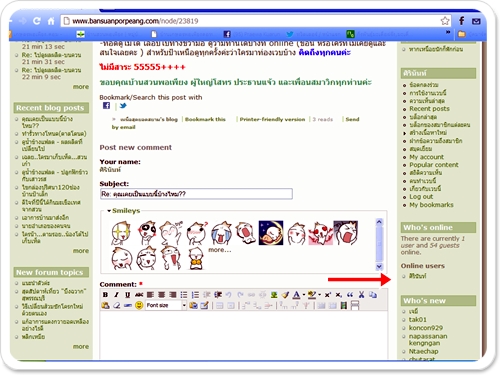The width and height of the screenshot is (500, 375).
Task: Open 'Printer-friendly version' link
Action: coord(272,119)
